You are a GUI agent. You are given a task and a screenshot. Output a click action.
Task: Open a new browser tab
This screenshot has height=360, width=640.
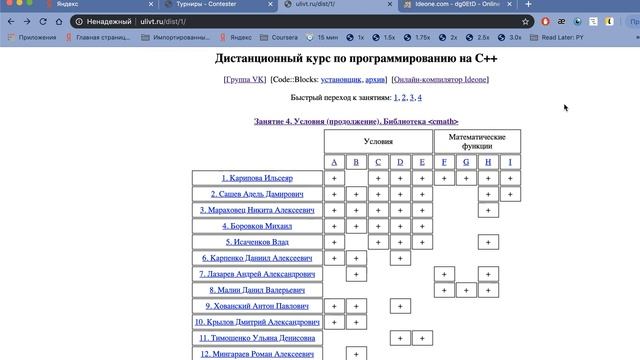pos(529,4)
